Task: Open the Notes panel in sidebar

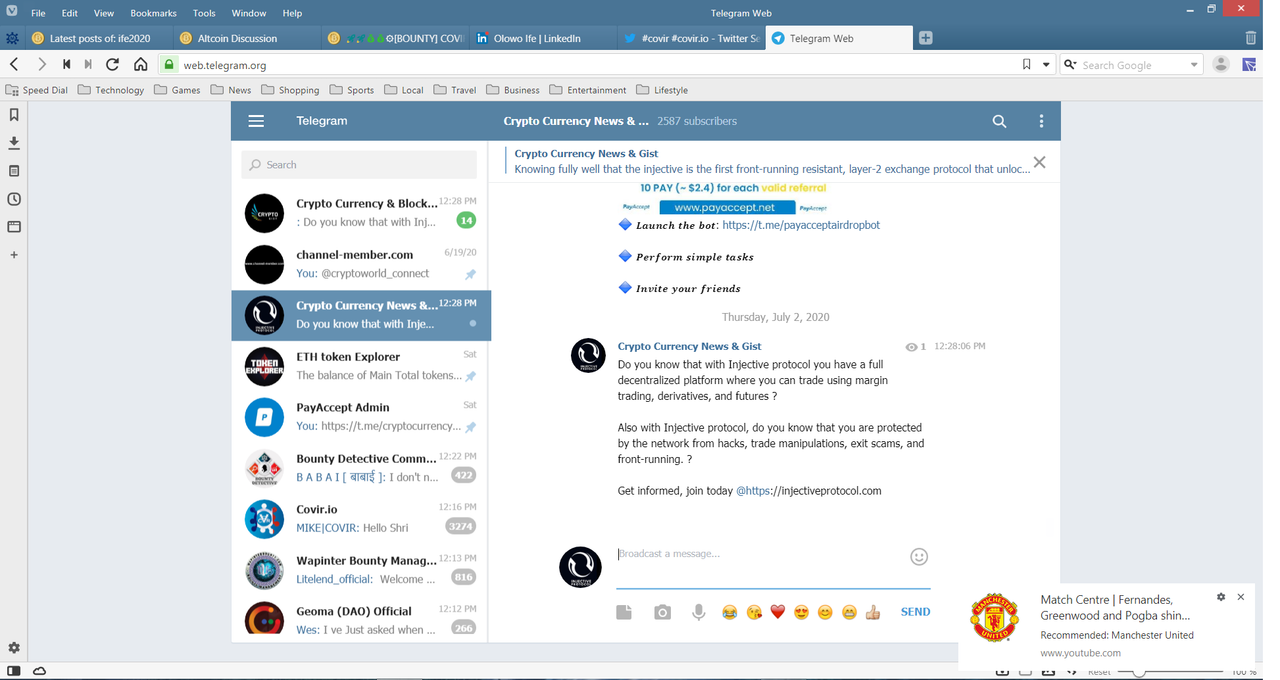Action: click(14, 171)
